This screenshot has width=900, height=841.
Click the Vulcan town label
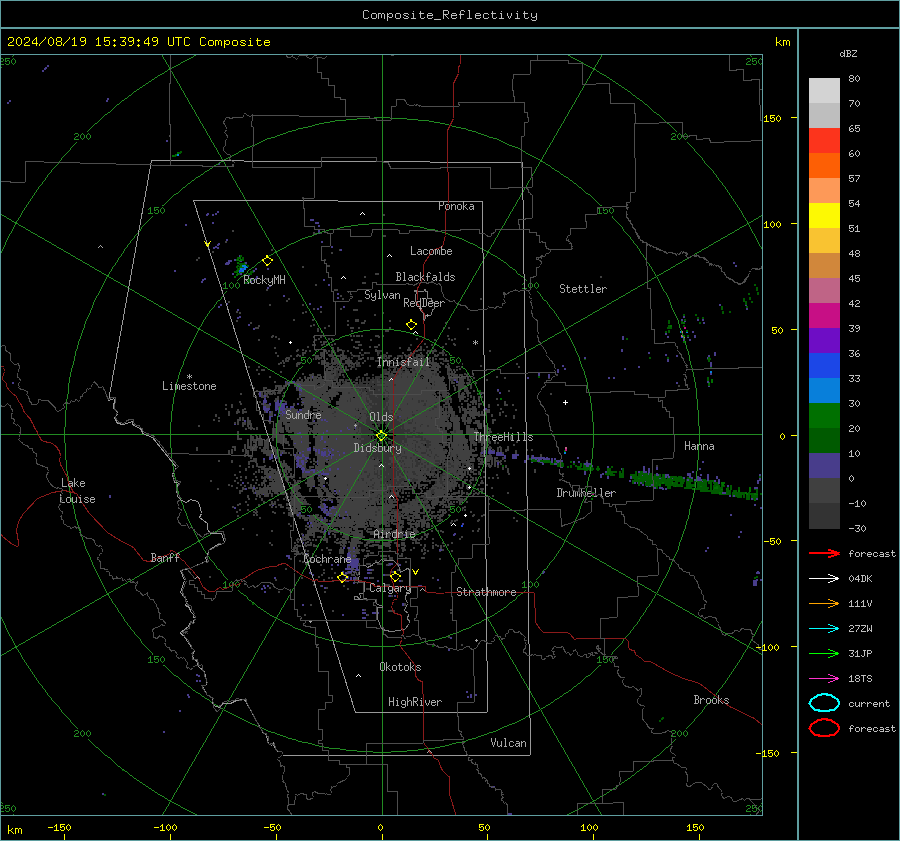point(508,743)
